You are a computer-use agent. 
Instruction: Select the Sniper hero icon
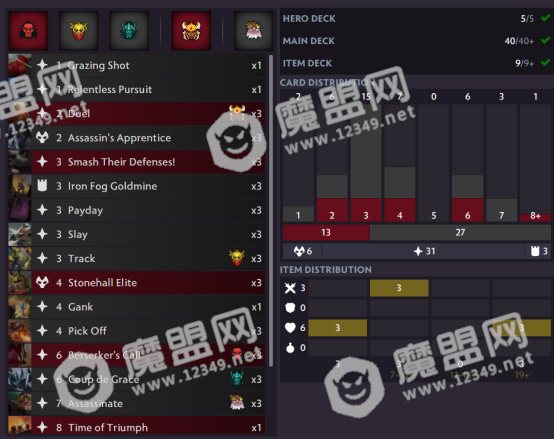[253, 30]
